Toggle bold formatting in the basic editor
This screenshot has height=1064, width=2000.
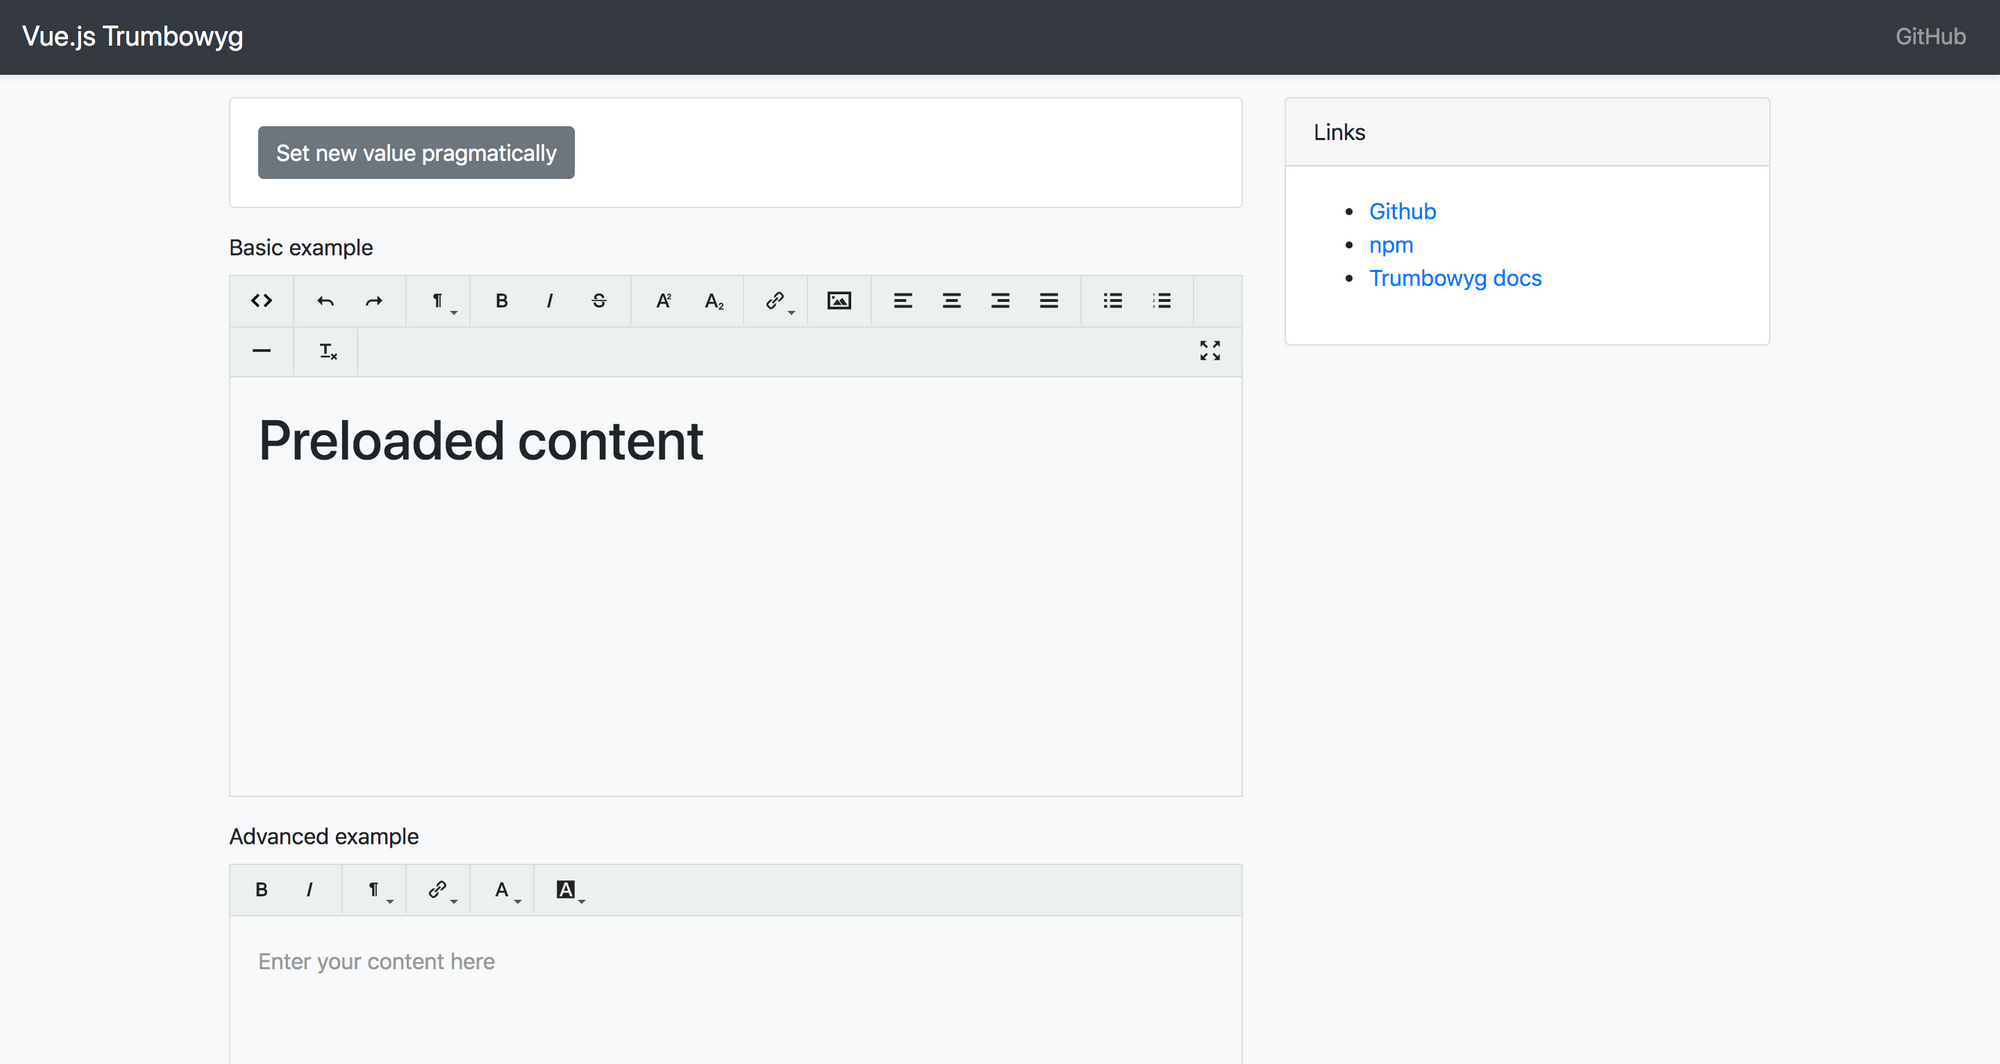(501, 300)
